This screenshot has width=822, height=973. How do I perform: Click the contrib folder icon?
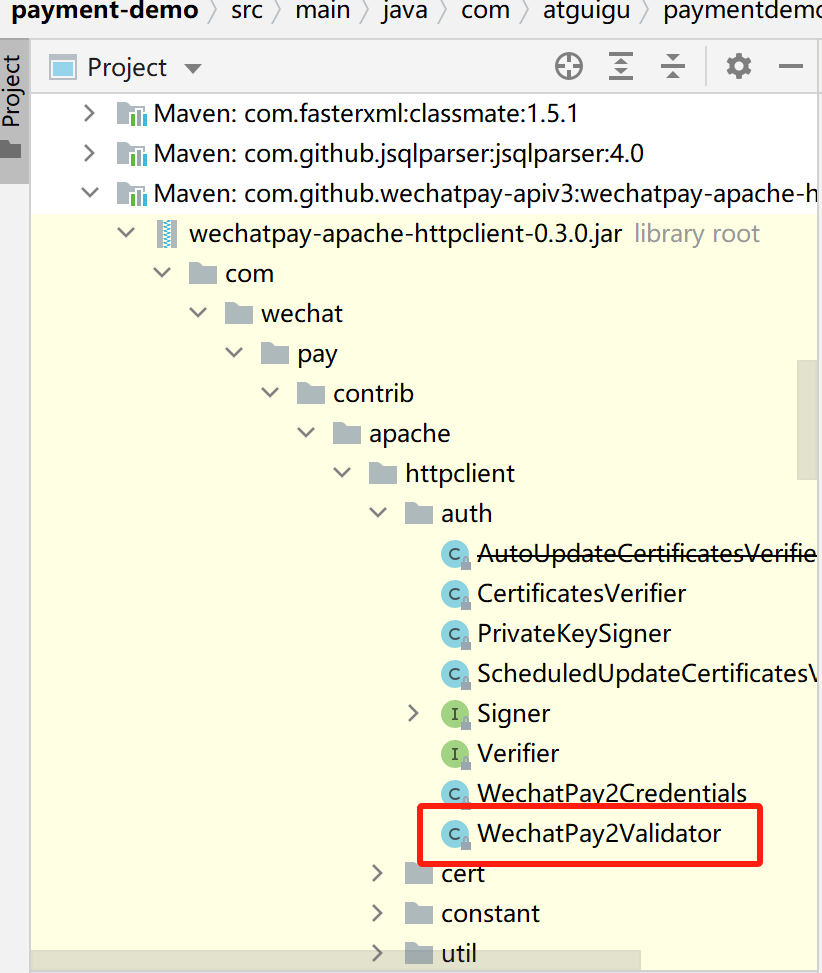[311, 393]
